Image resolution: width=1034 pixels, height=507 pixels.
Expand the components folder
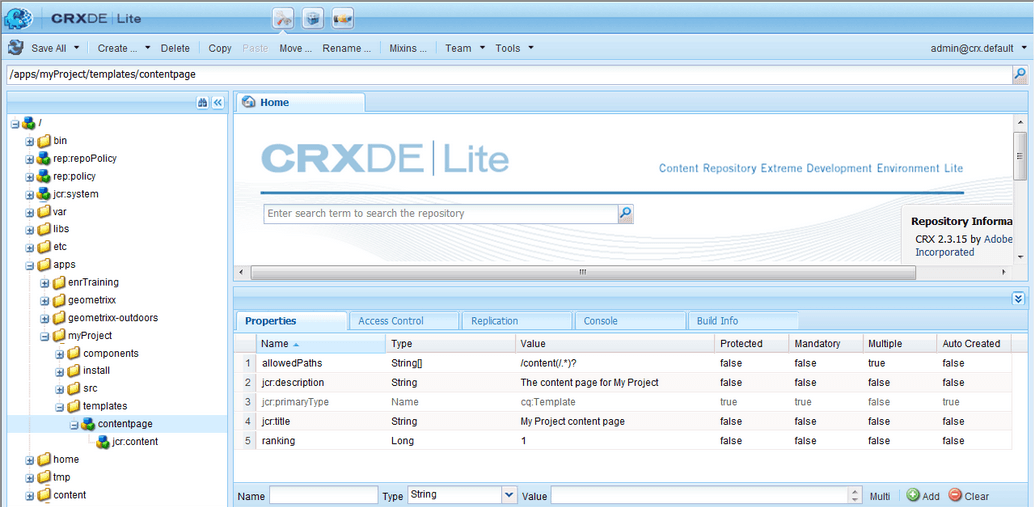click(x=59, y=353)
